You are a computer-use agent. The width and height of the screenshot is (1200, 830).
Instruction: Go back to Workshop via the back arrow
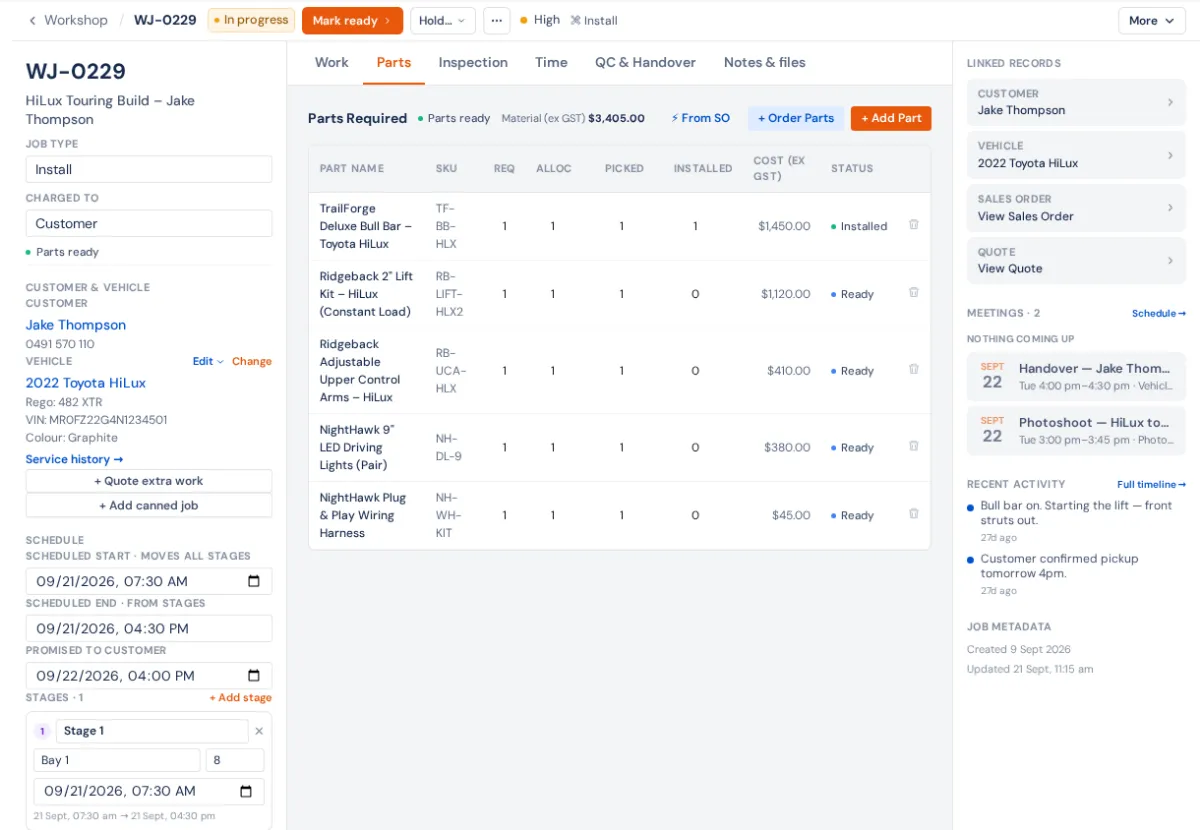(32, 20)
